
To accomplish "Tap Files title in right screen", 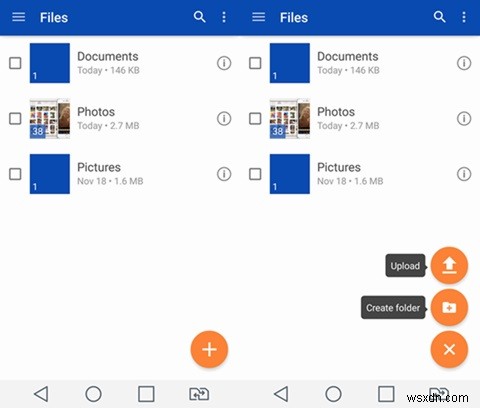I will coord(294,17).
